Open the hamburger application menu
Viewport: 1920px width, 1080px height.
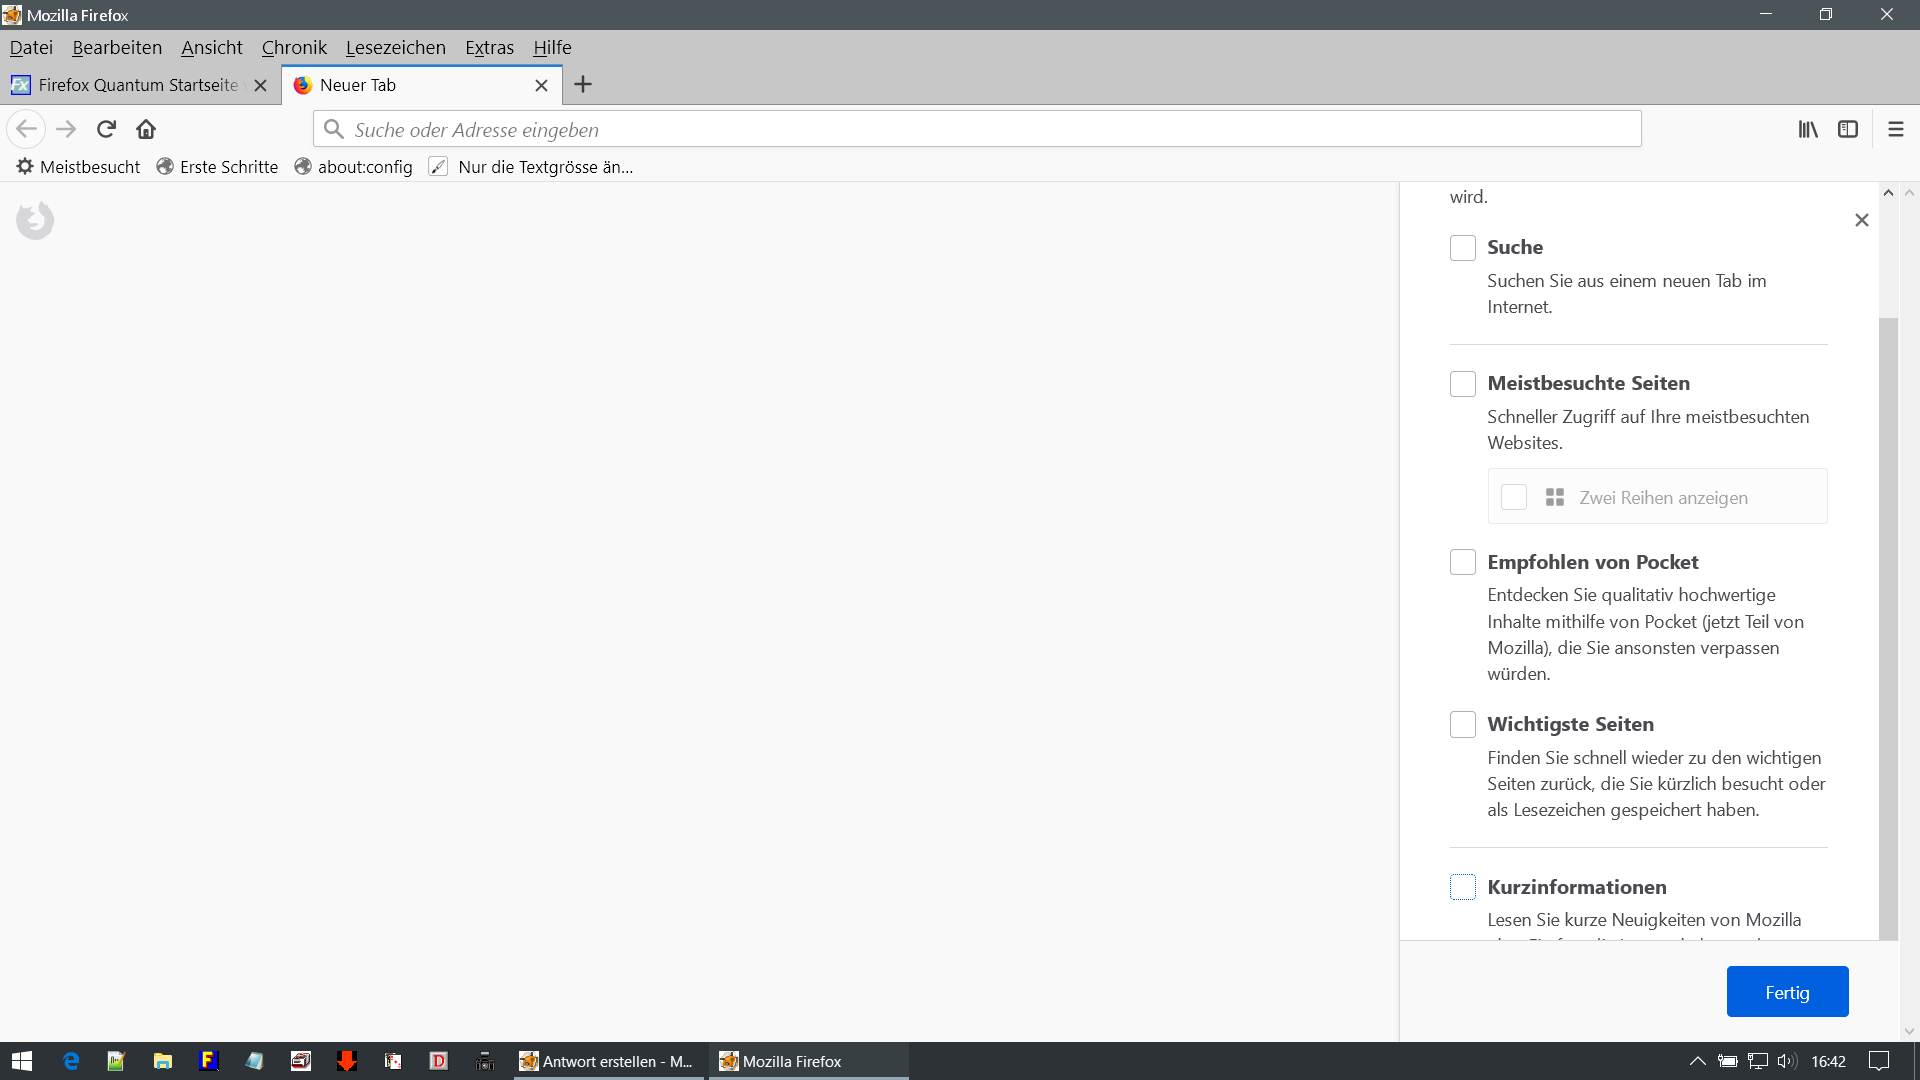point(1895,129)
